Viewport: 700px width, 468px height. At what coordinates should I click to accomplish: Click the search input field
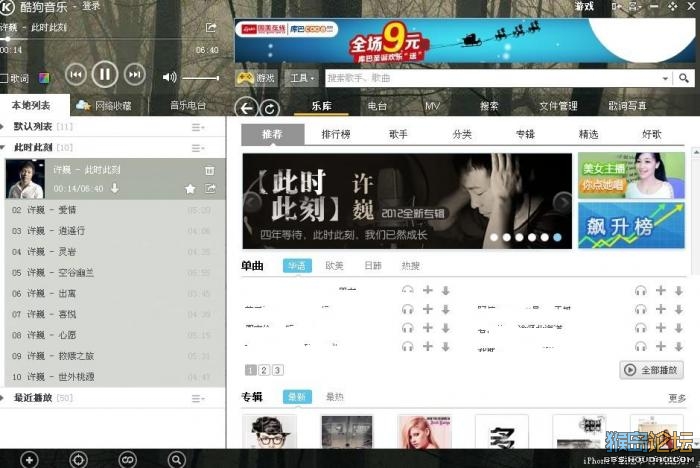pyautogui.click(x=493, y=78)
